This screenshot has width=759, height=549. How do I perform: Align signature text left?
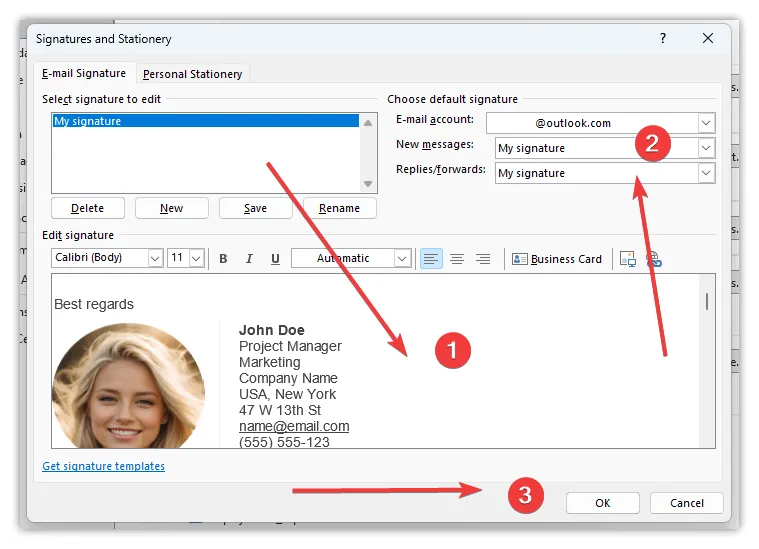tap(431, 259)
